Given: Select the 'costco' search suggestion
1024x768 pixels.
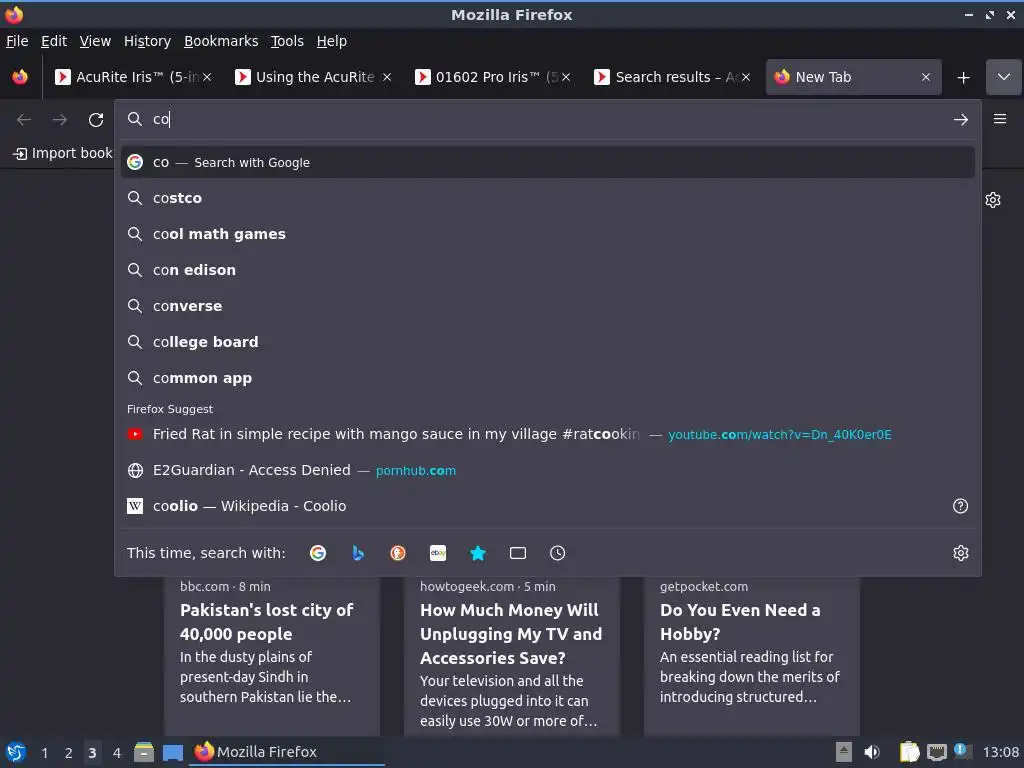Looking at the screenshot, I should pyautogui.click(x=548, y=198).
